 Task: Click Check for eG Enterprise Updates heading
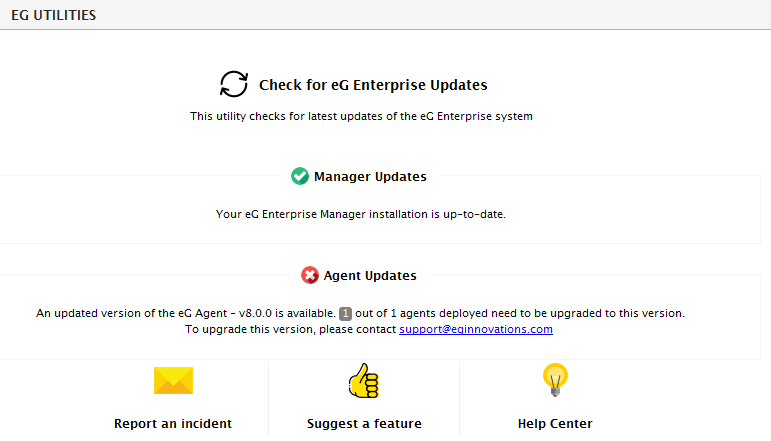pos(373,85)
